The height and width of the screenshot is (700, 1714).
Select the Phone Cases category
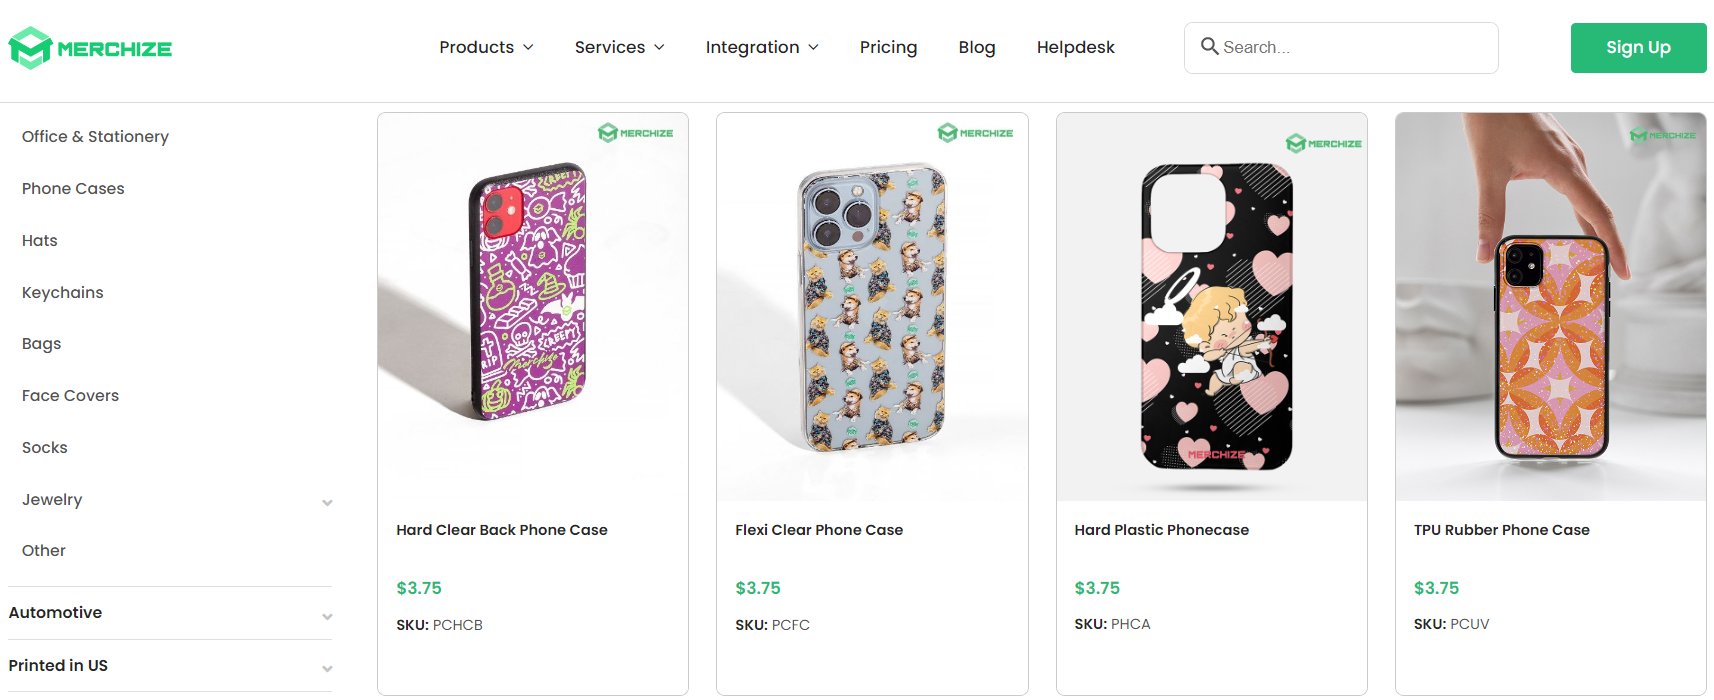pos(73,188)
